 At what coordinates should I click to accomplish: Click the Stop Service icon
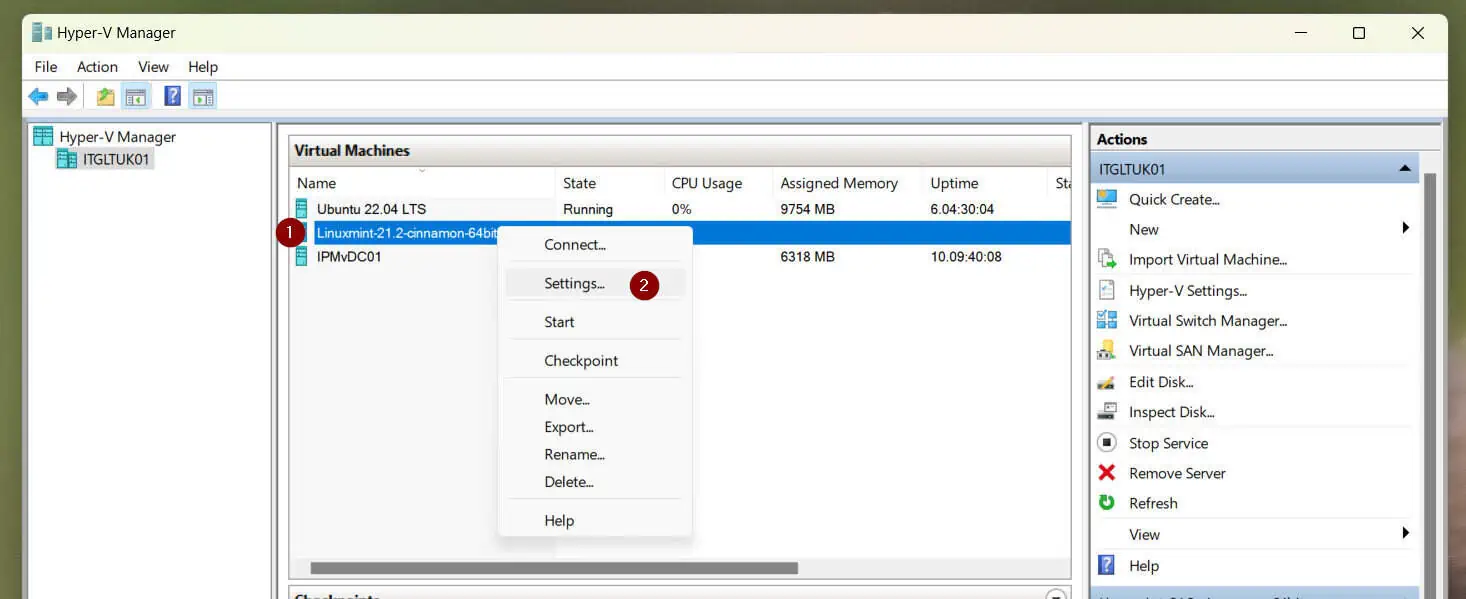[x=1107, y=442]
